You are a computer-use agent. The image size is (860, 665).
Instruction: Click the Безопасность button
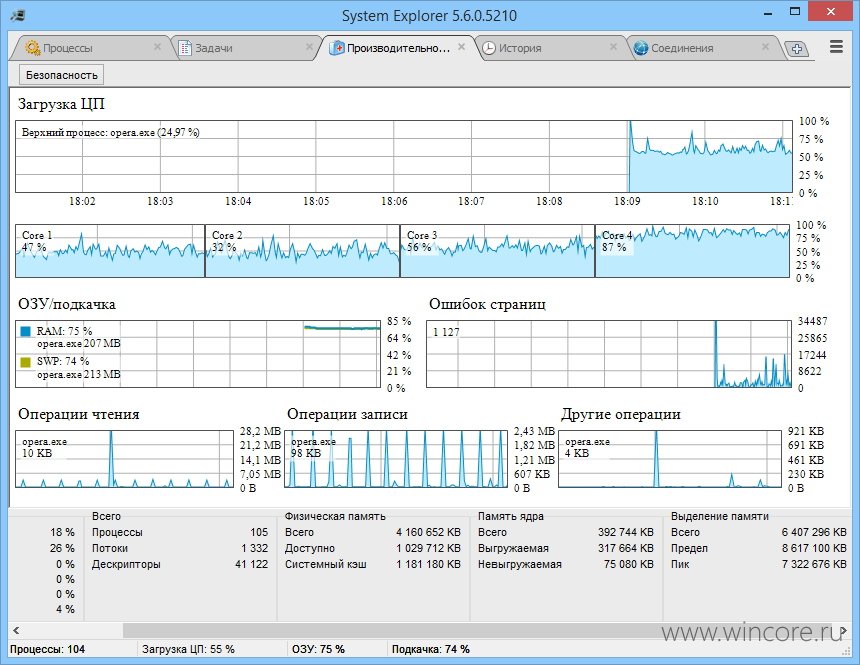(61, 75)
